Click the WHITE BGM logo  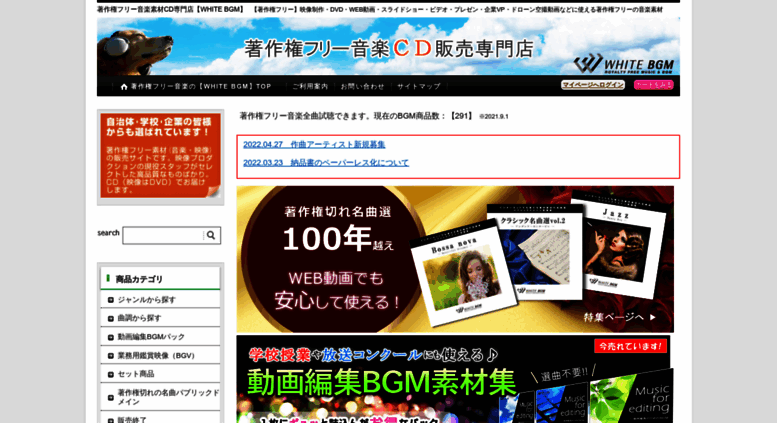[624, 64]
